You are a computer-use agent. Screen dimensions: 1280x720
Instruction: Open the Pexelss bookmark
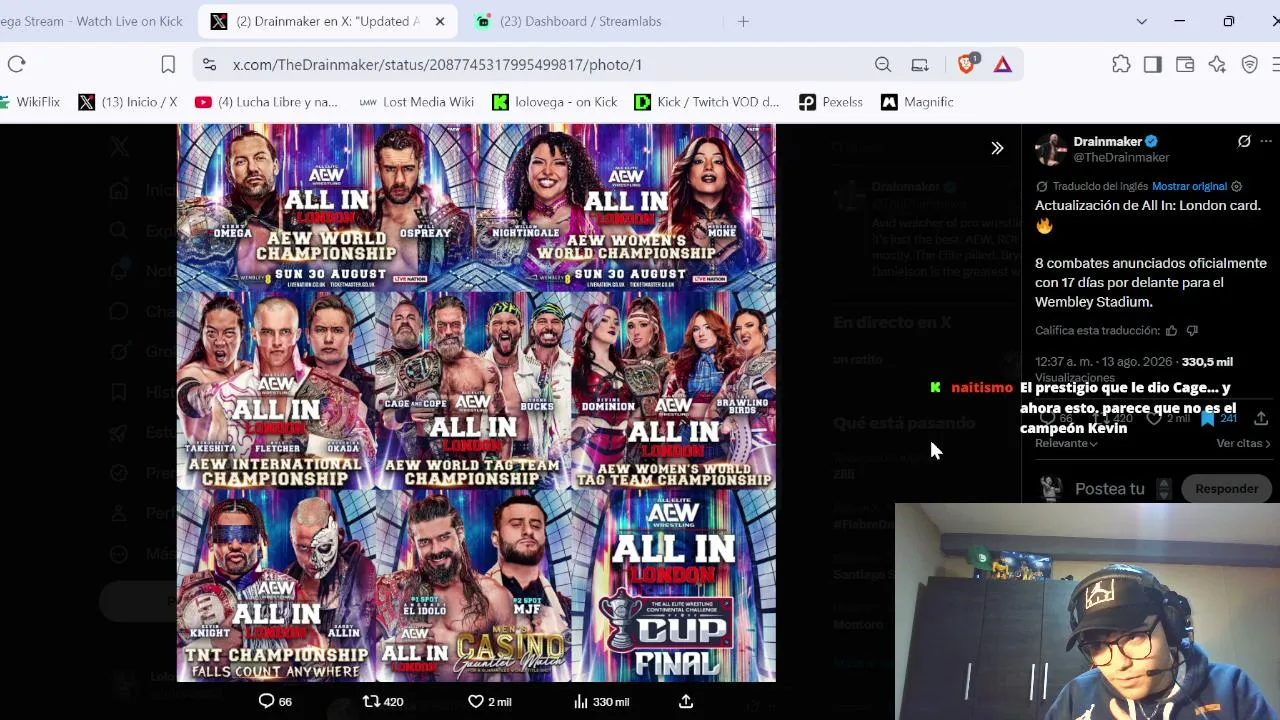[x=830, y=102]
